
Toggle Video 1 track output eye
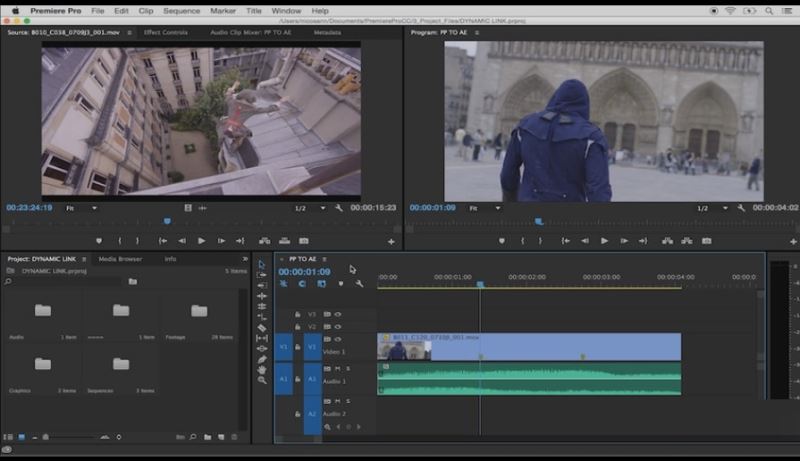338,339
